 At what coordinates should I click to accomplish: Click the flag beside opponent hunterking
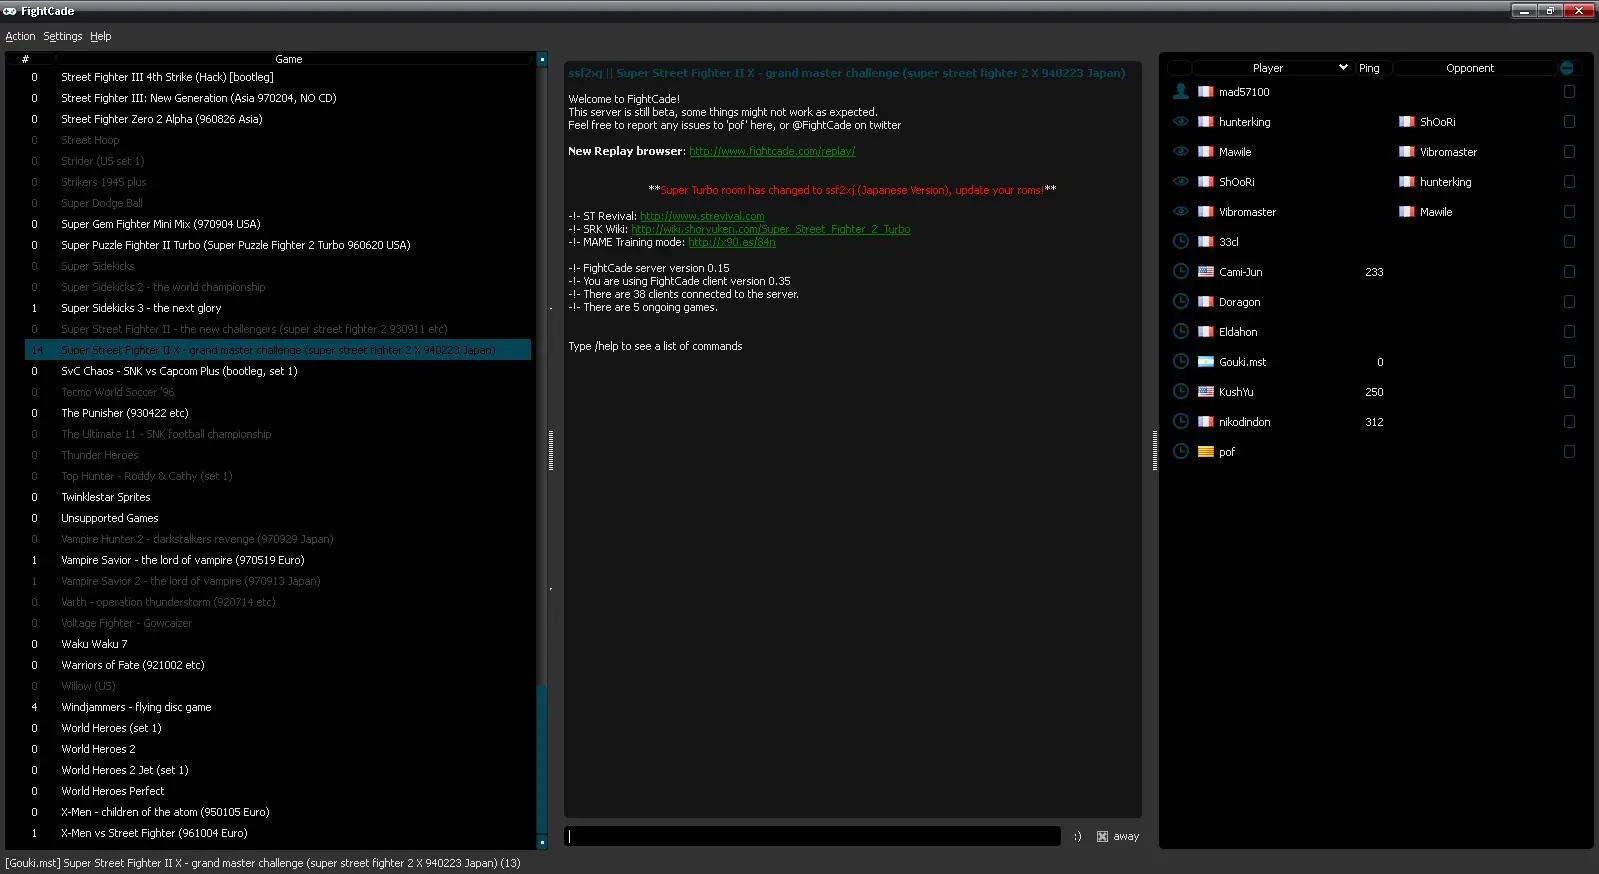[1407, 182]
